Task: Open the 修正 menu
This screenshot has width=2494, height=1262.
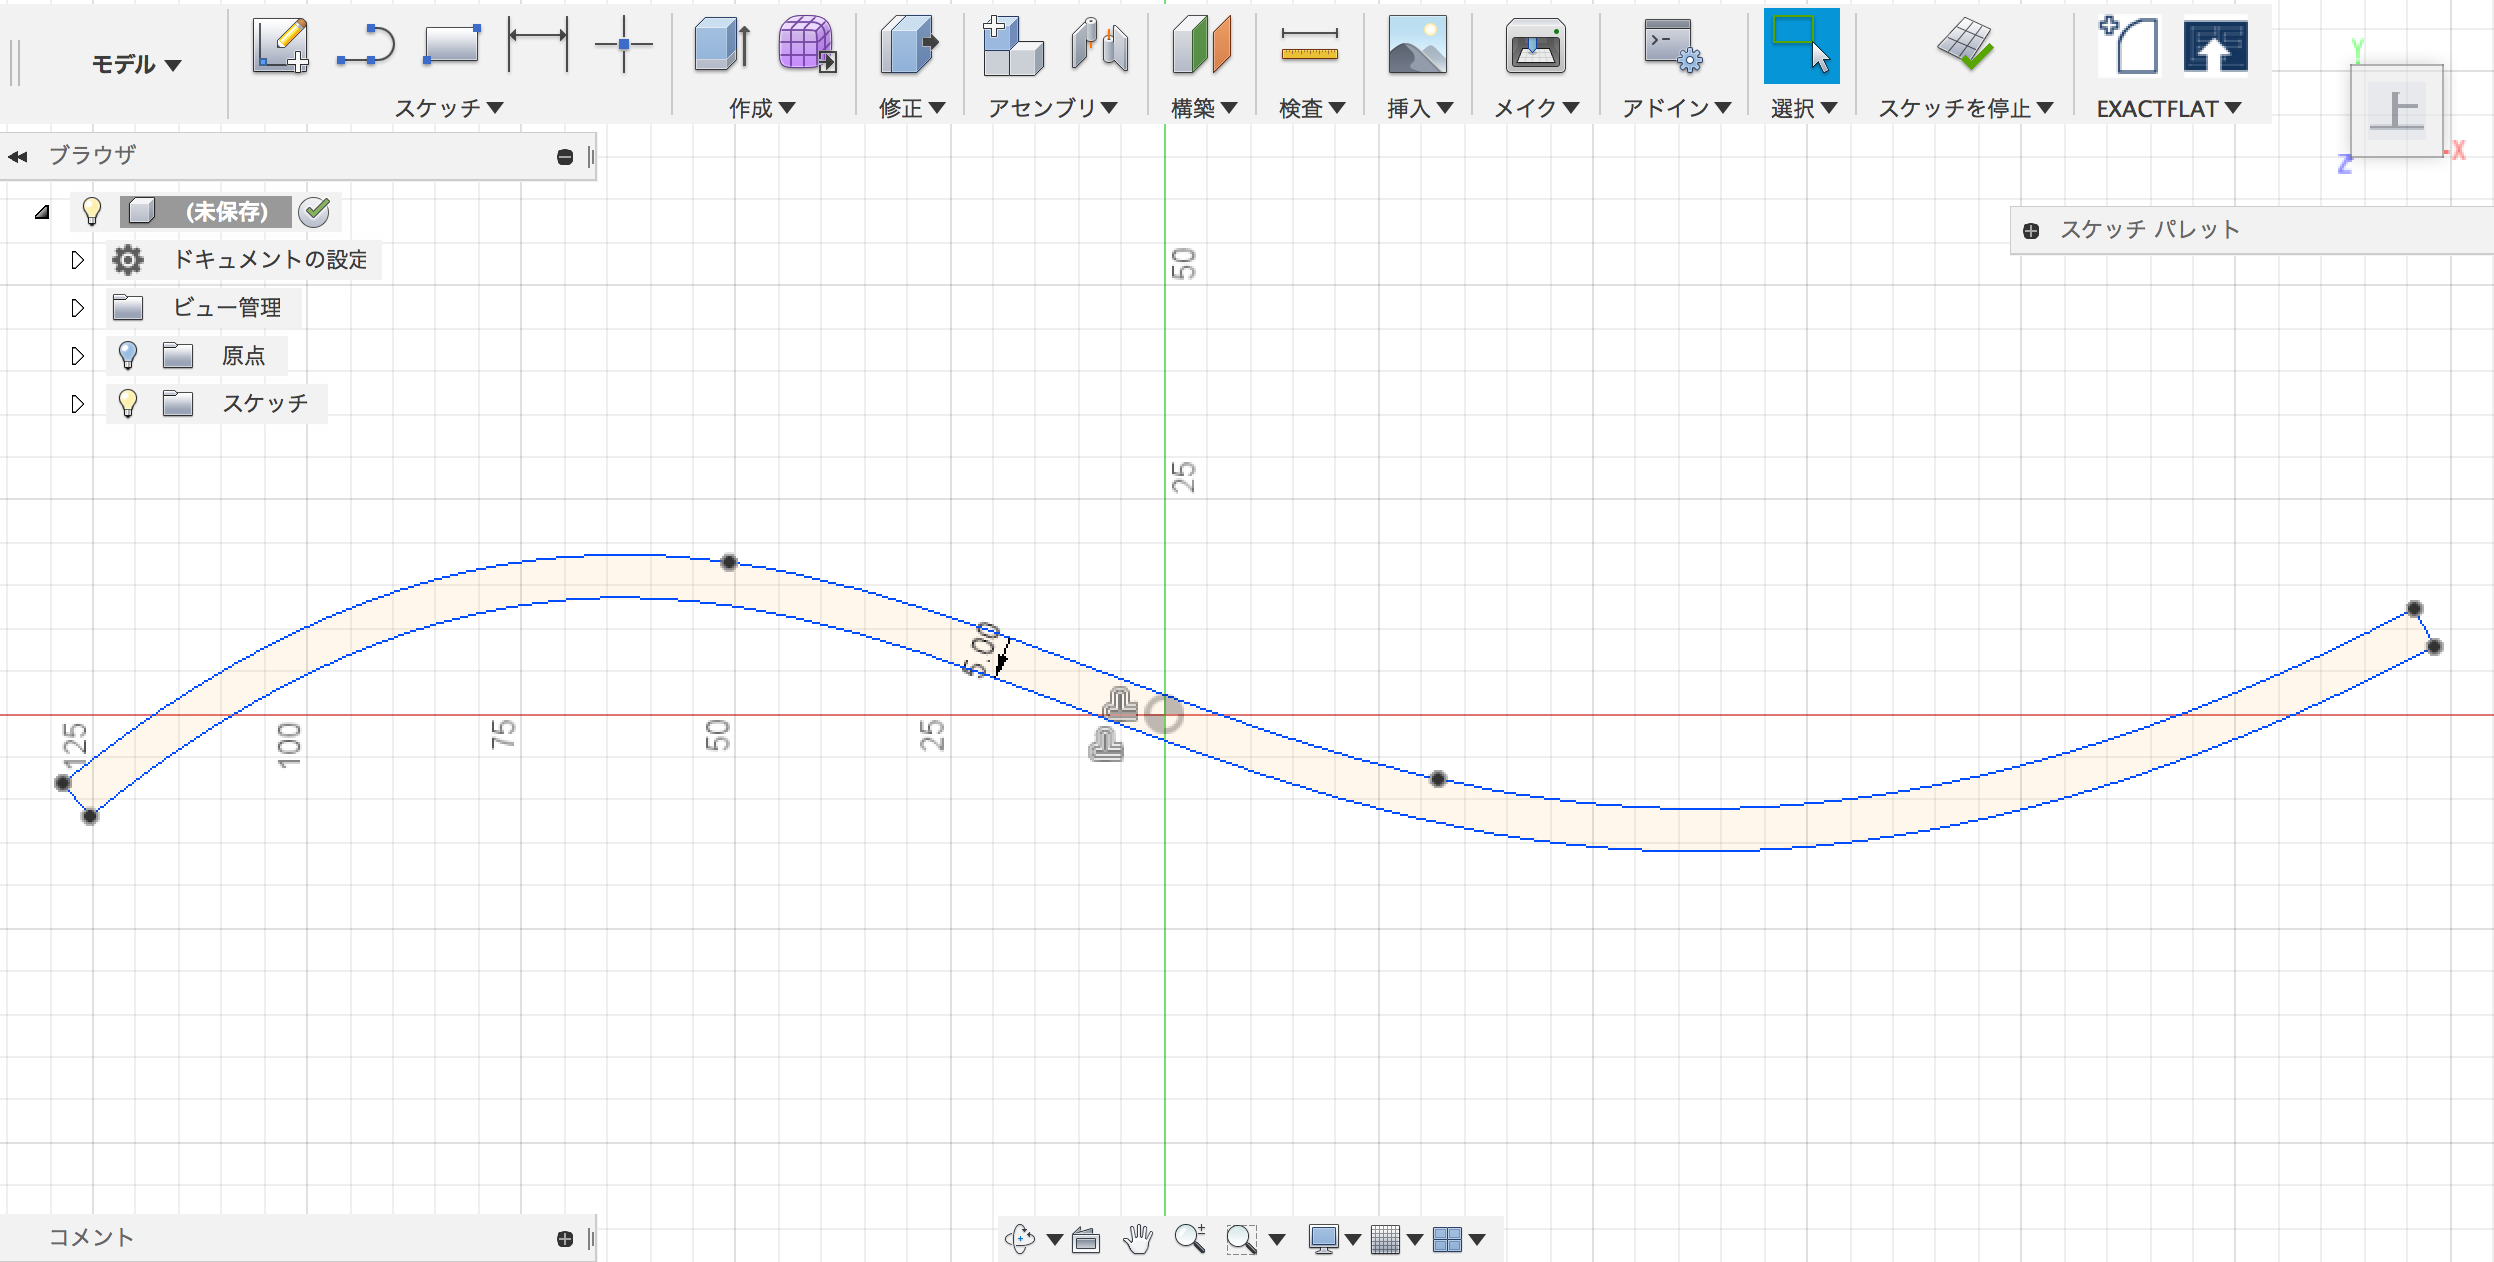Action: coord(911,108)
